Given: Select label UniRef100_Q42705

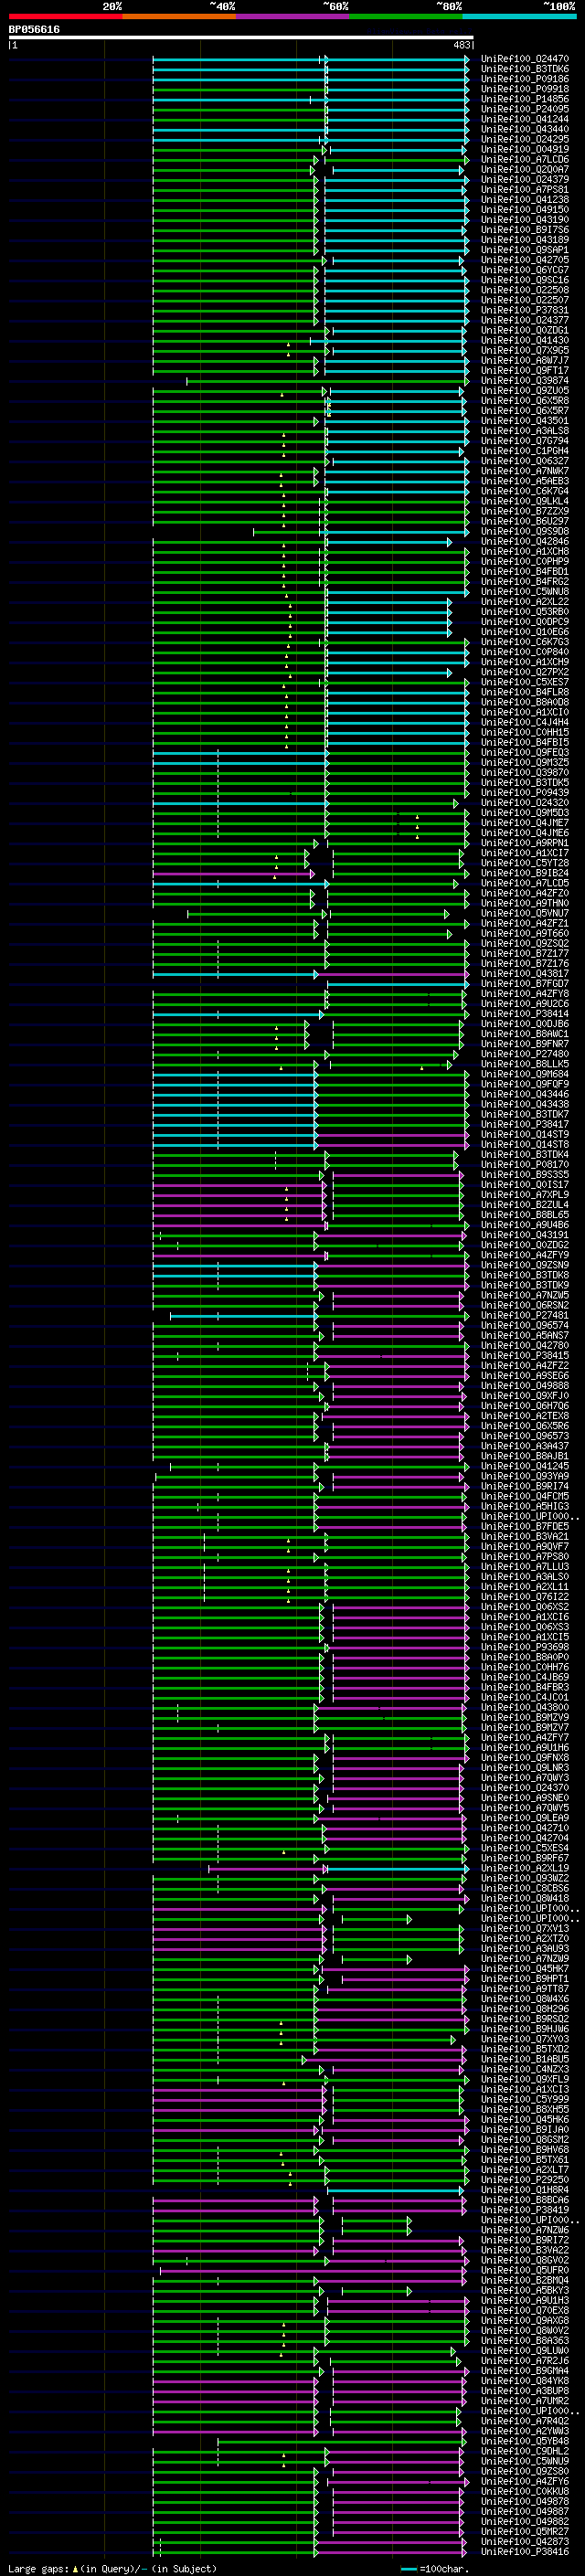Looking at the screenshot, I should 525,260.
